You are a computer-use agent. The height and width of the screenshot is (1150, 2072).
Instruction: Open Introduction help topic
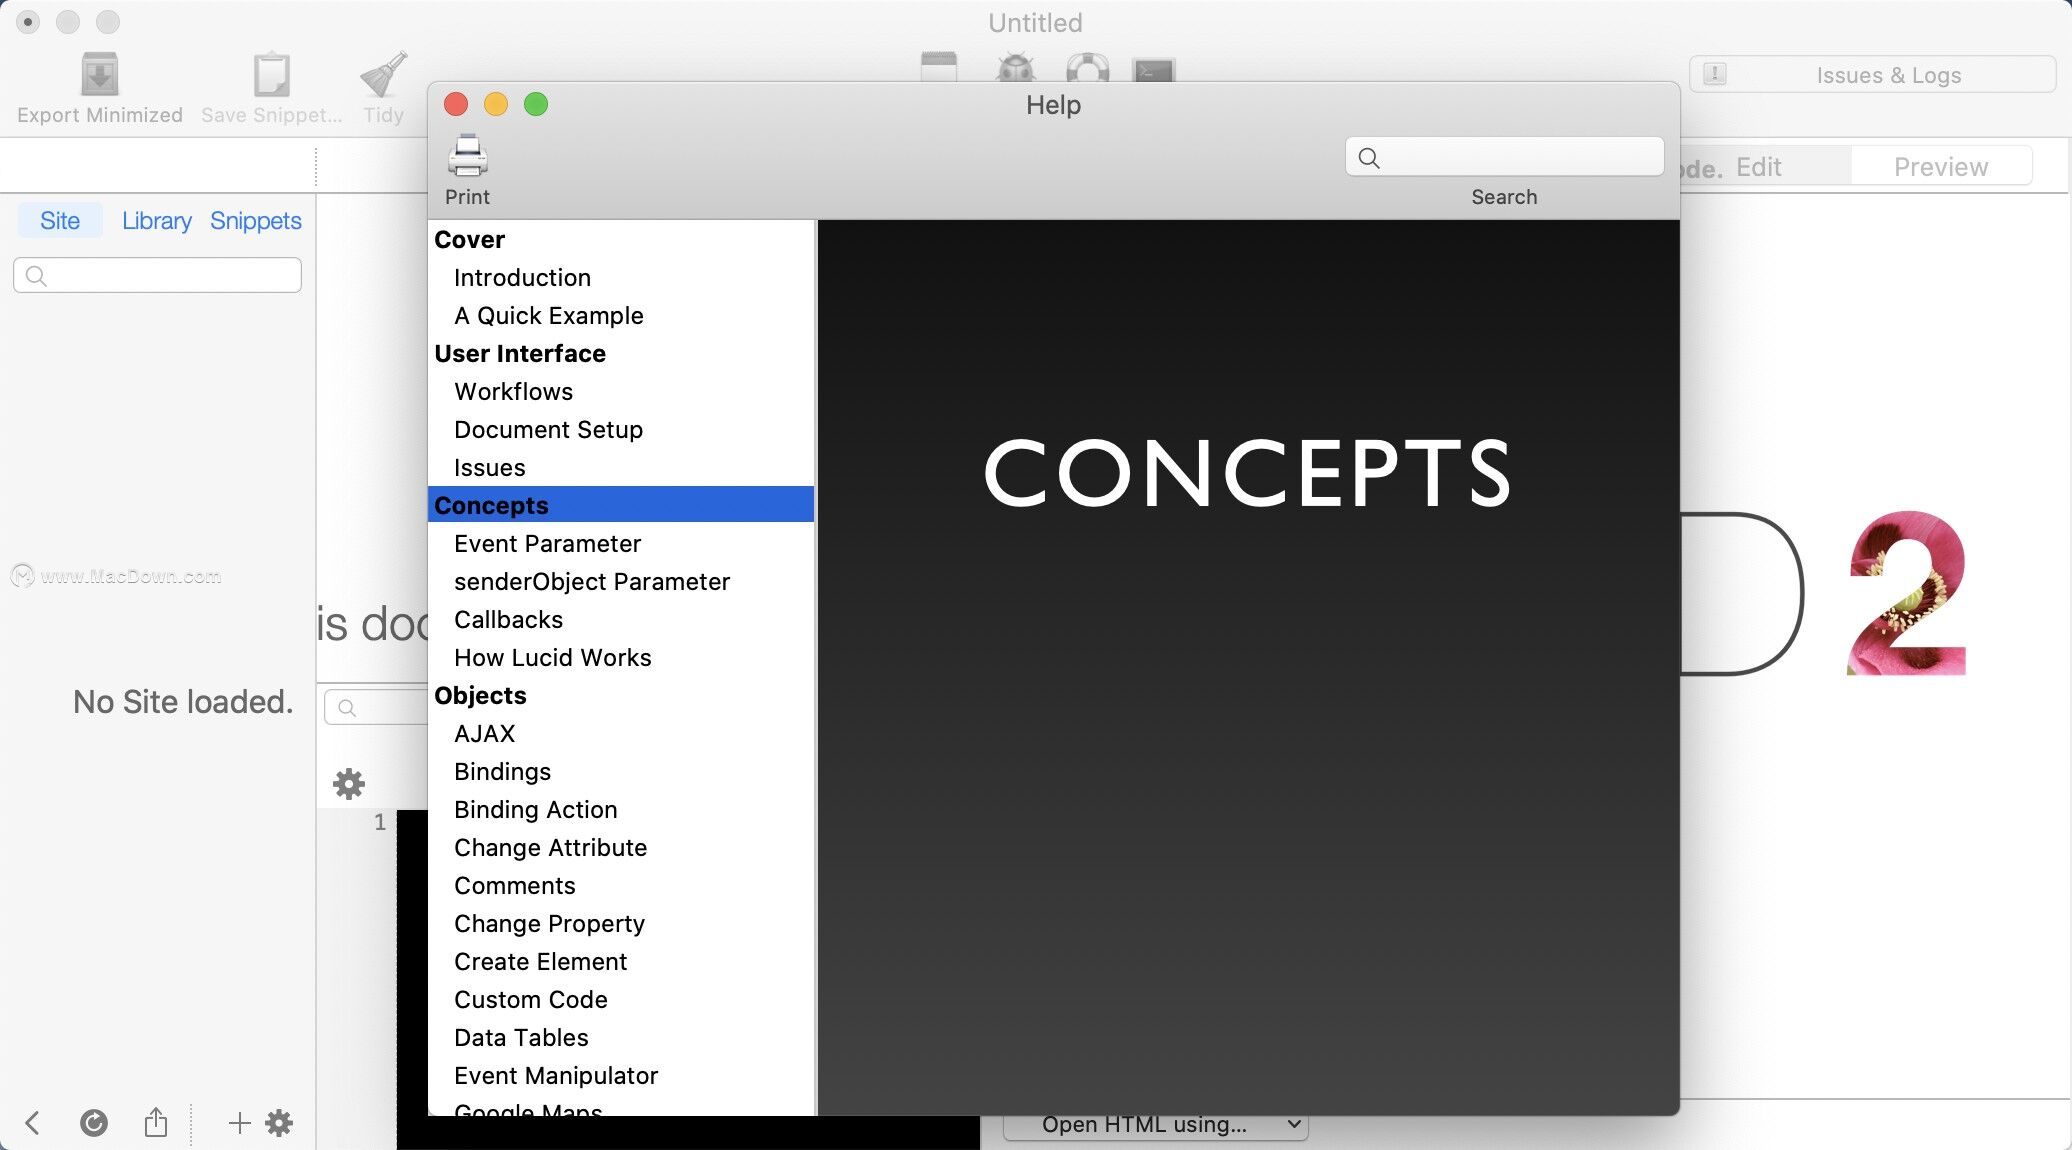tap(522, 277)
